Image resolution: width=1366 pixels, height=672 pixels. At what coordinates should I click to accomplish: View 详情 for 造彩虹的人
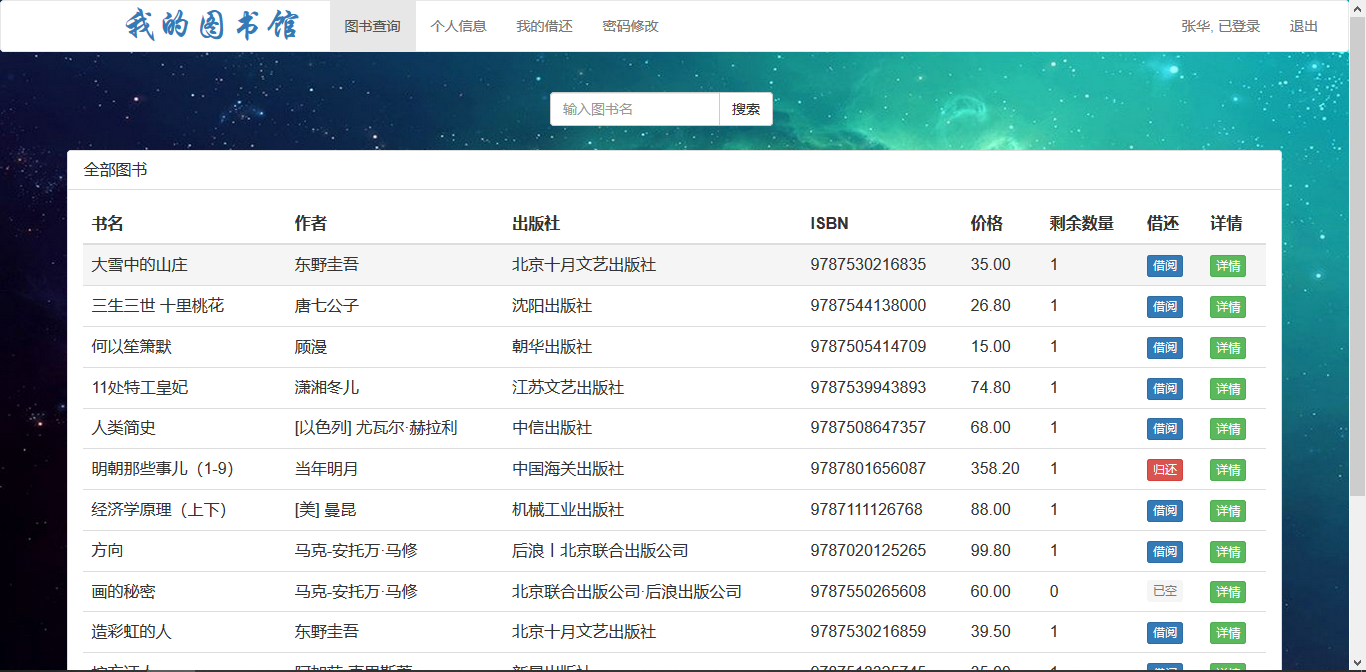1228,633
